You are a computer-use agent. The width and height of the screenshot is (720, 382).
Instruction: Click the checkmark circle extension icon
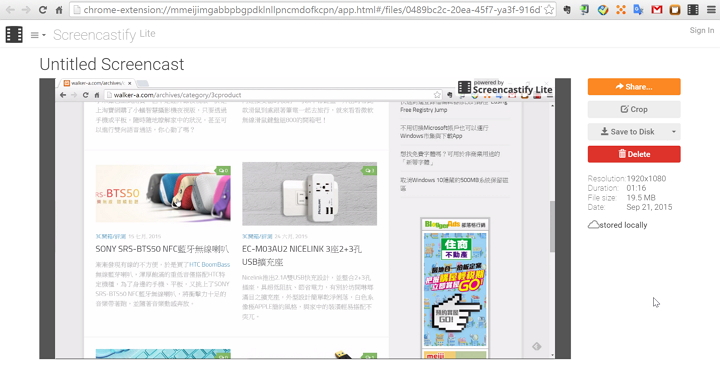pos(603,10)
